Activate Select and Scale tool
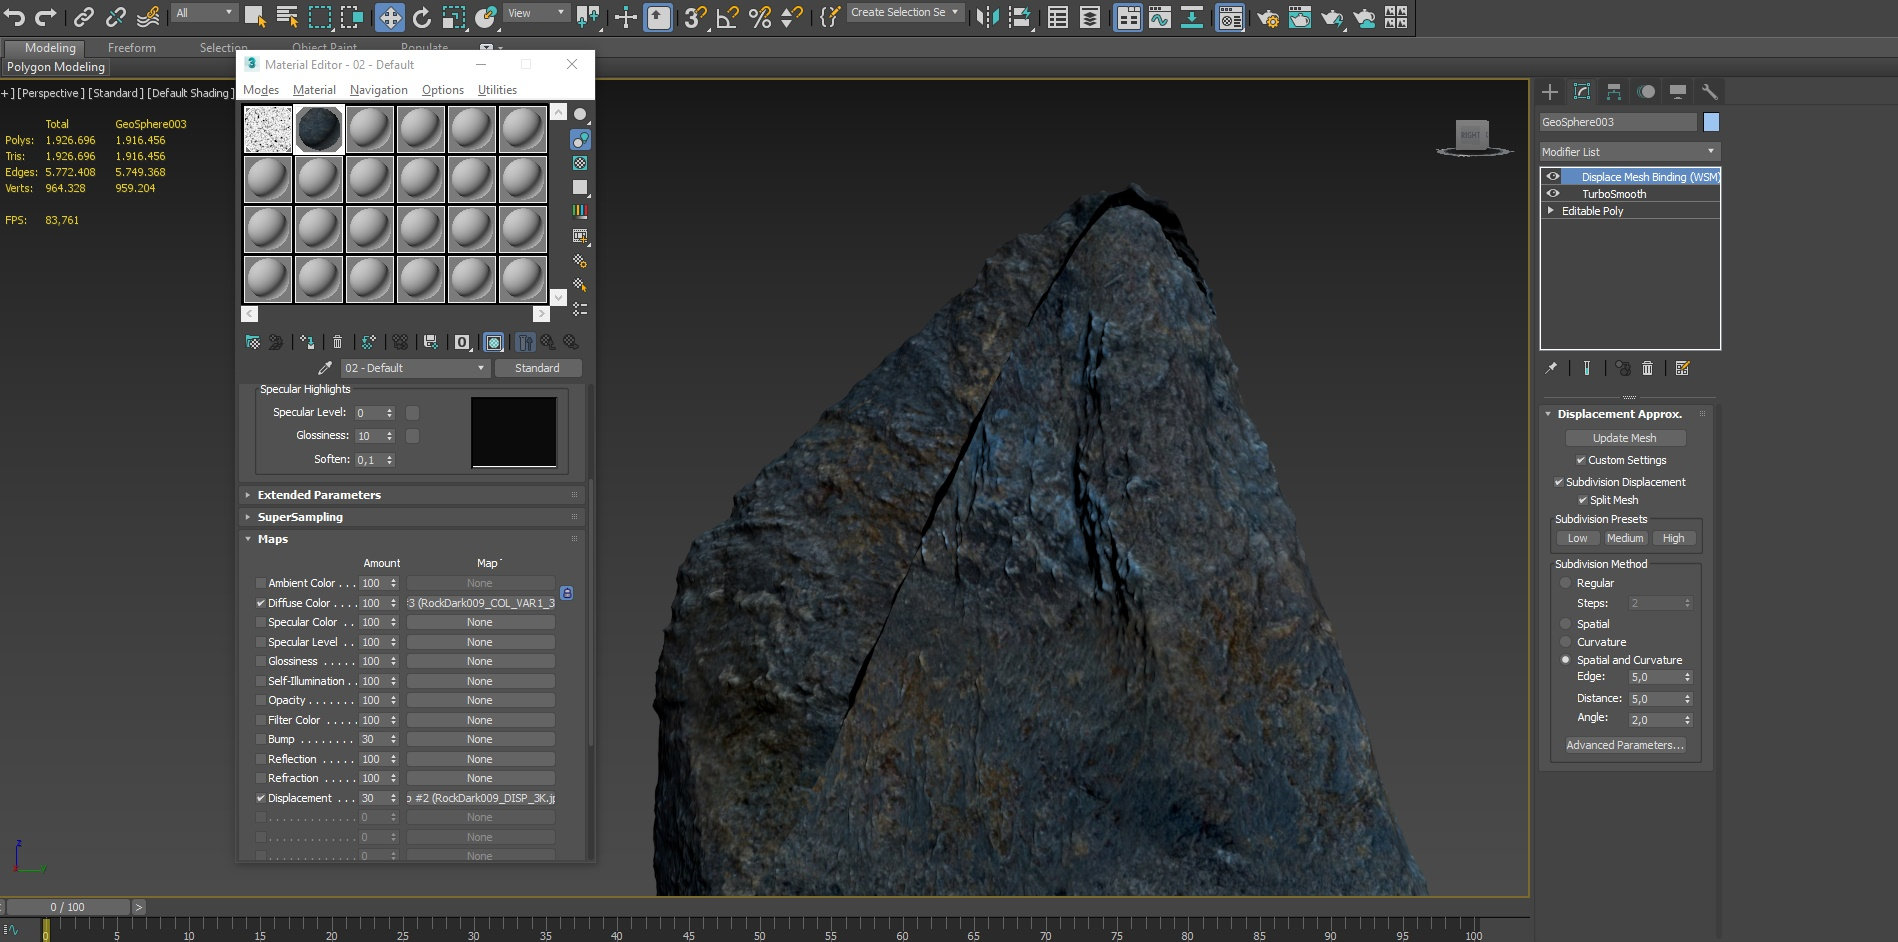The height and width of the screenshot is (942, 1898). coord(454,16)
